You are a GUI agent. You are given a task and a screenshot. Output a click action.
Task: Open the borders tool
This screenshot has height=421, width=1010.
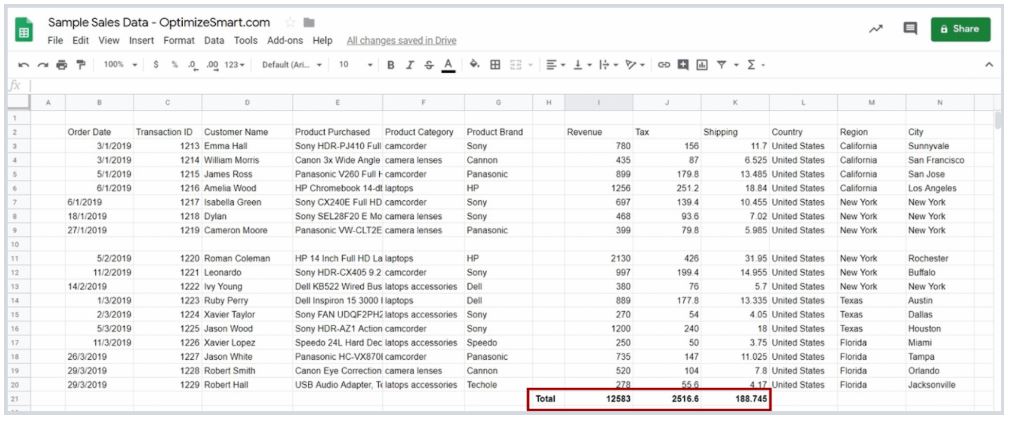tap(495, 65)
